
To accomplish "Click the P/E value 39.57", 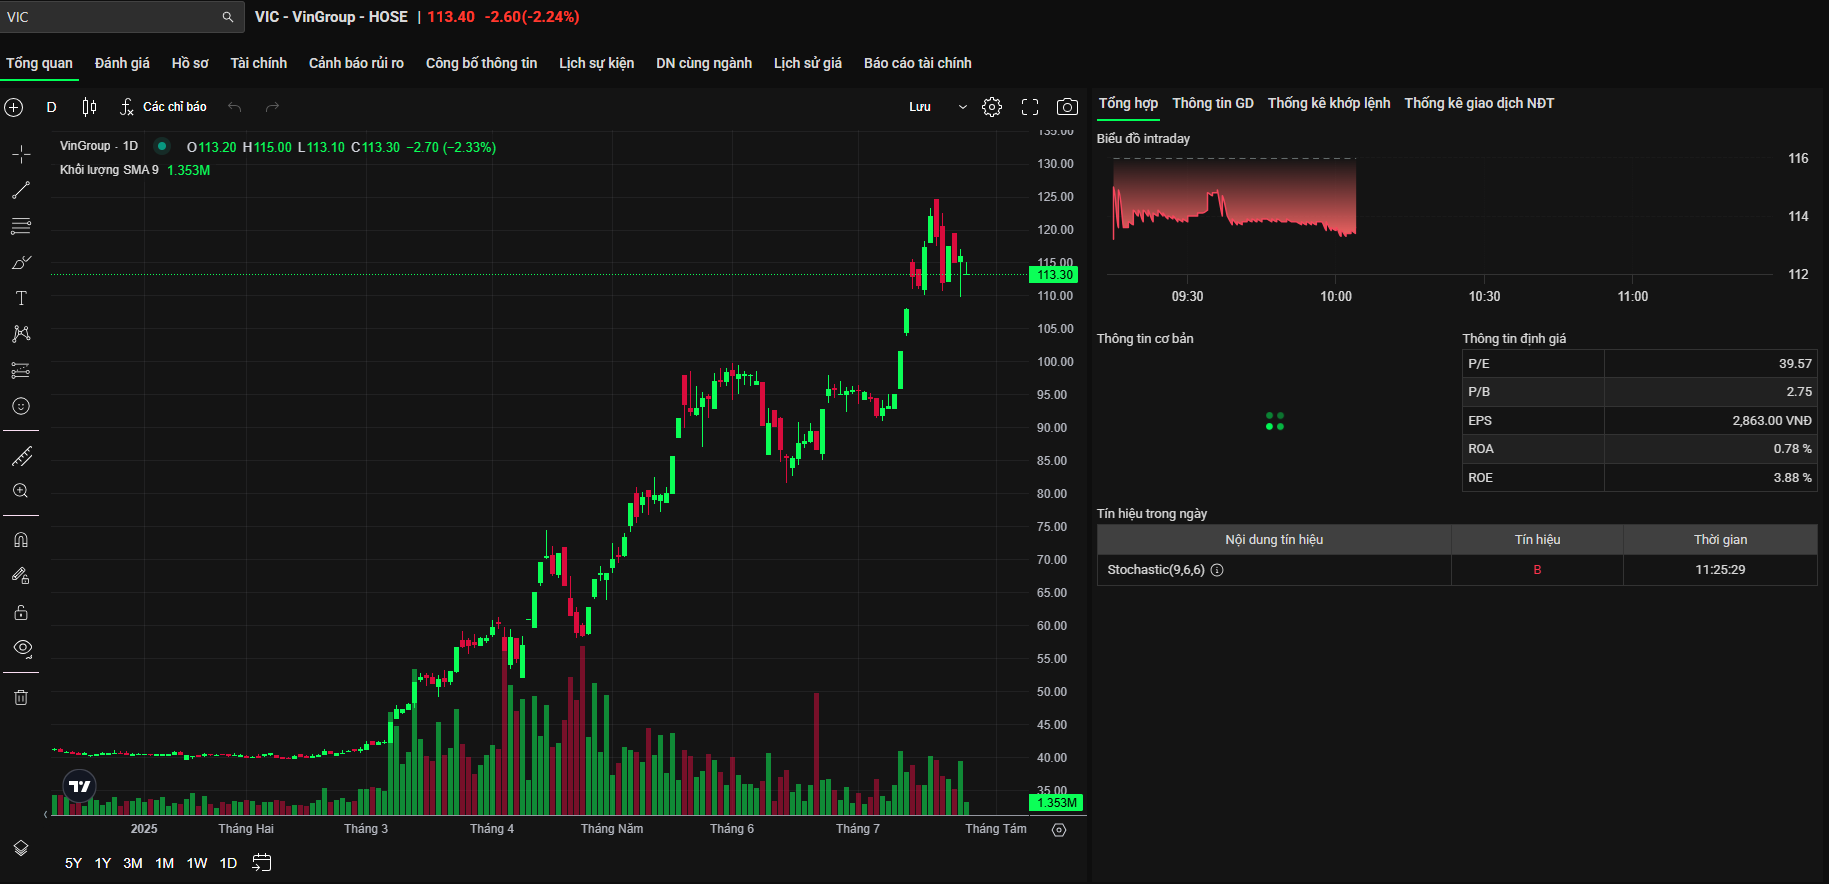I will coord(1795,364).
